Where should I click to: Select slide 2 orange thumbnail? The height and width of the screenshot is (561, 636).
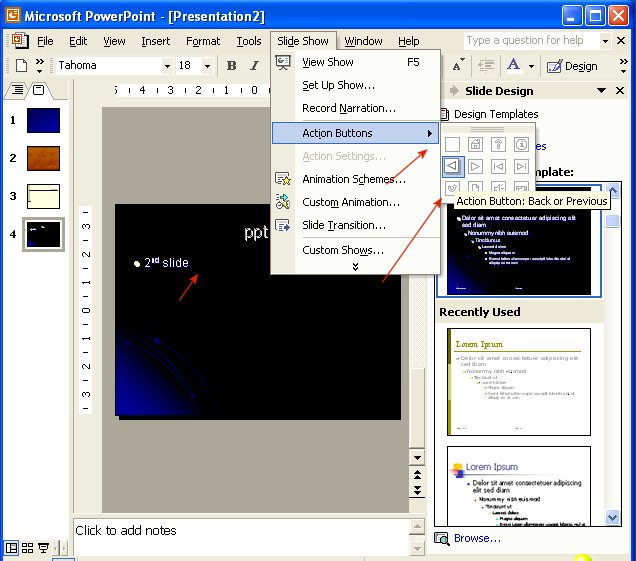pyautogui.click(x=43, y=158)
